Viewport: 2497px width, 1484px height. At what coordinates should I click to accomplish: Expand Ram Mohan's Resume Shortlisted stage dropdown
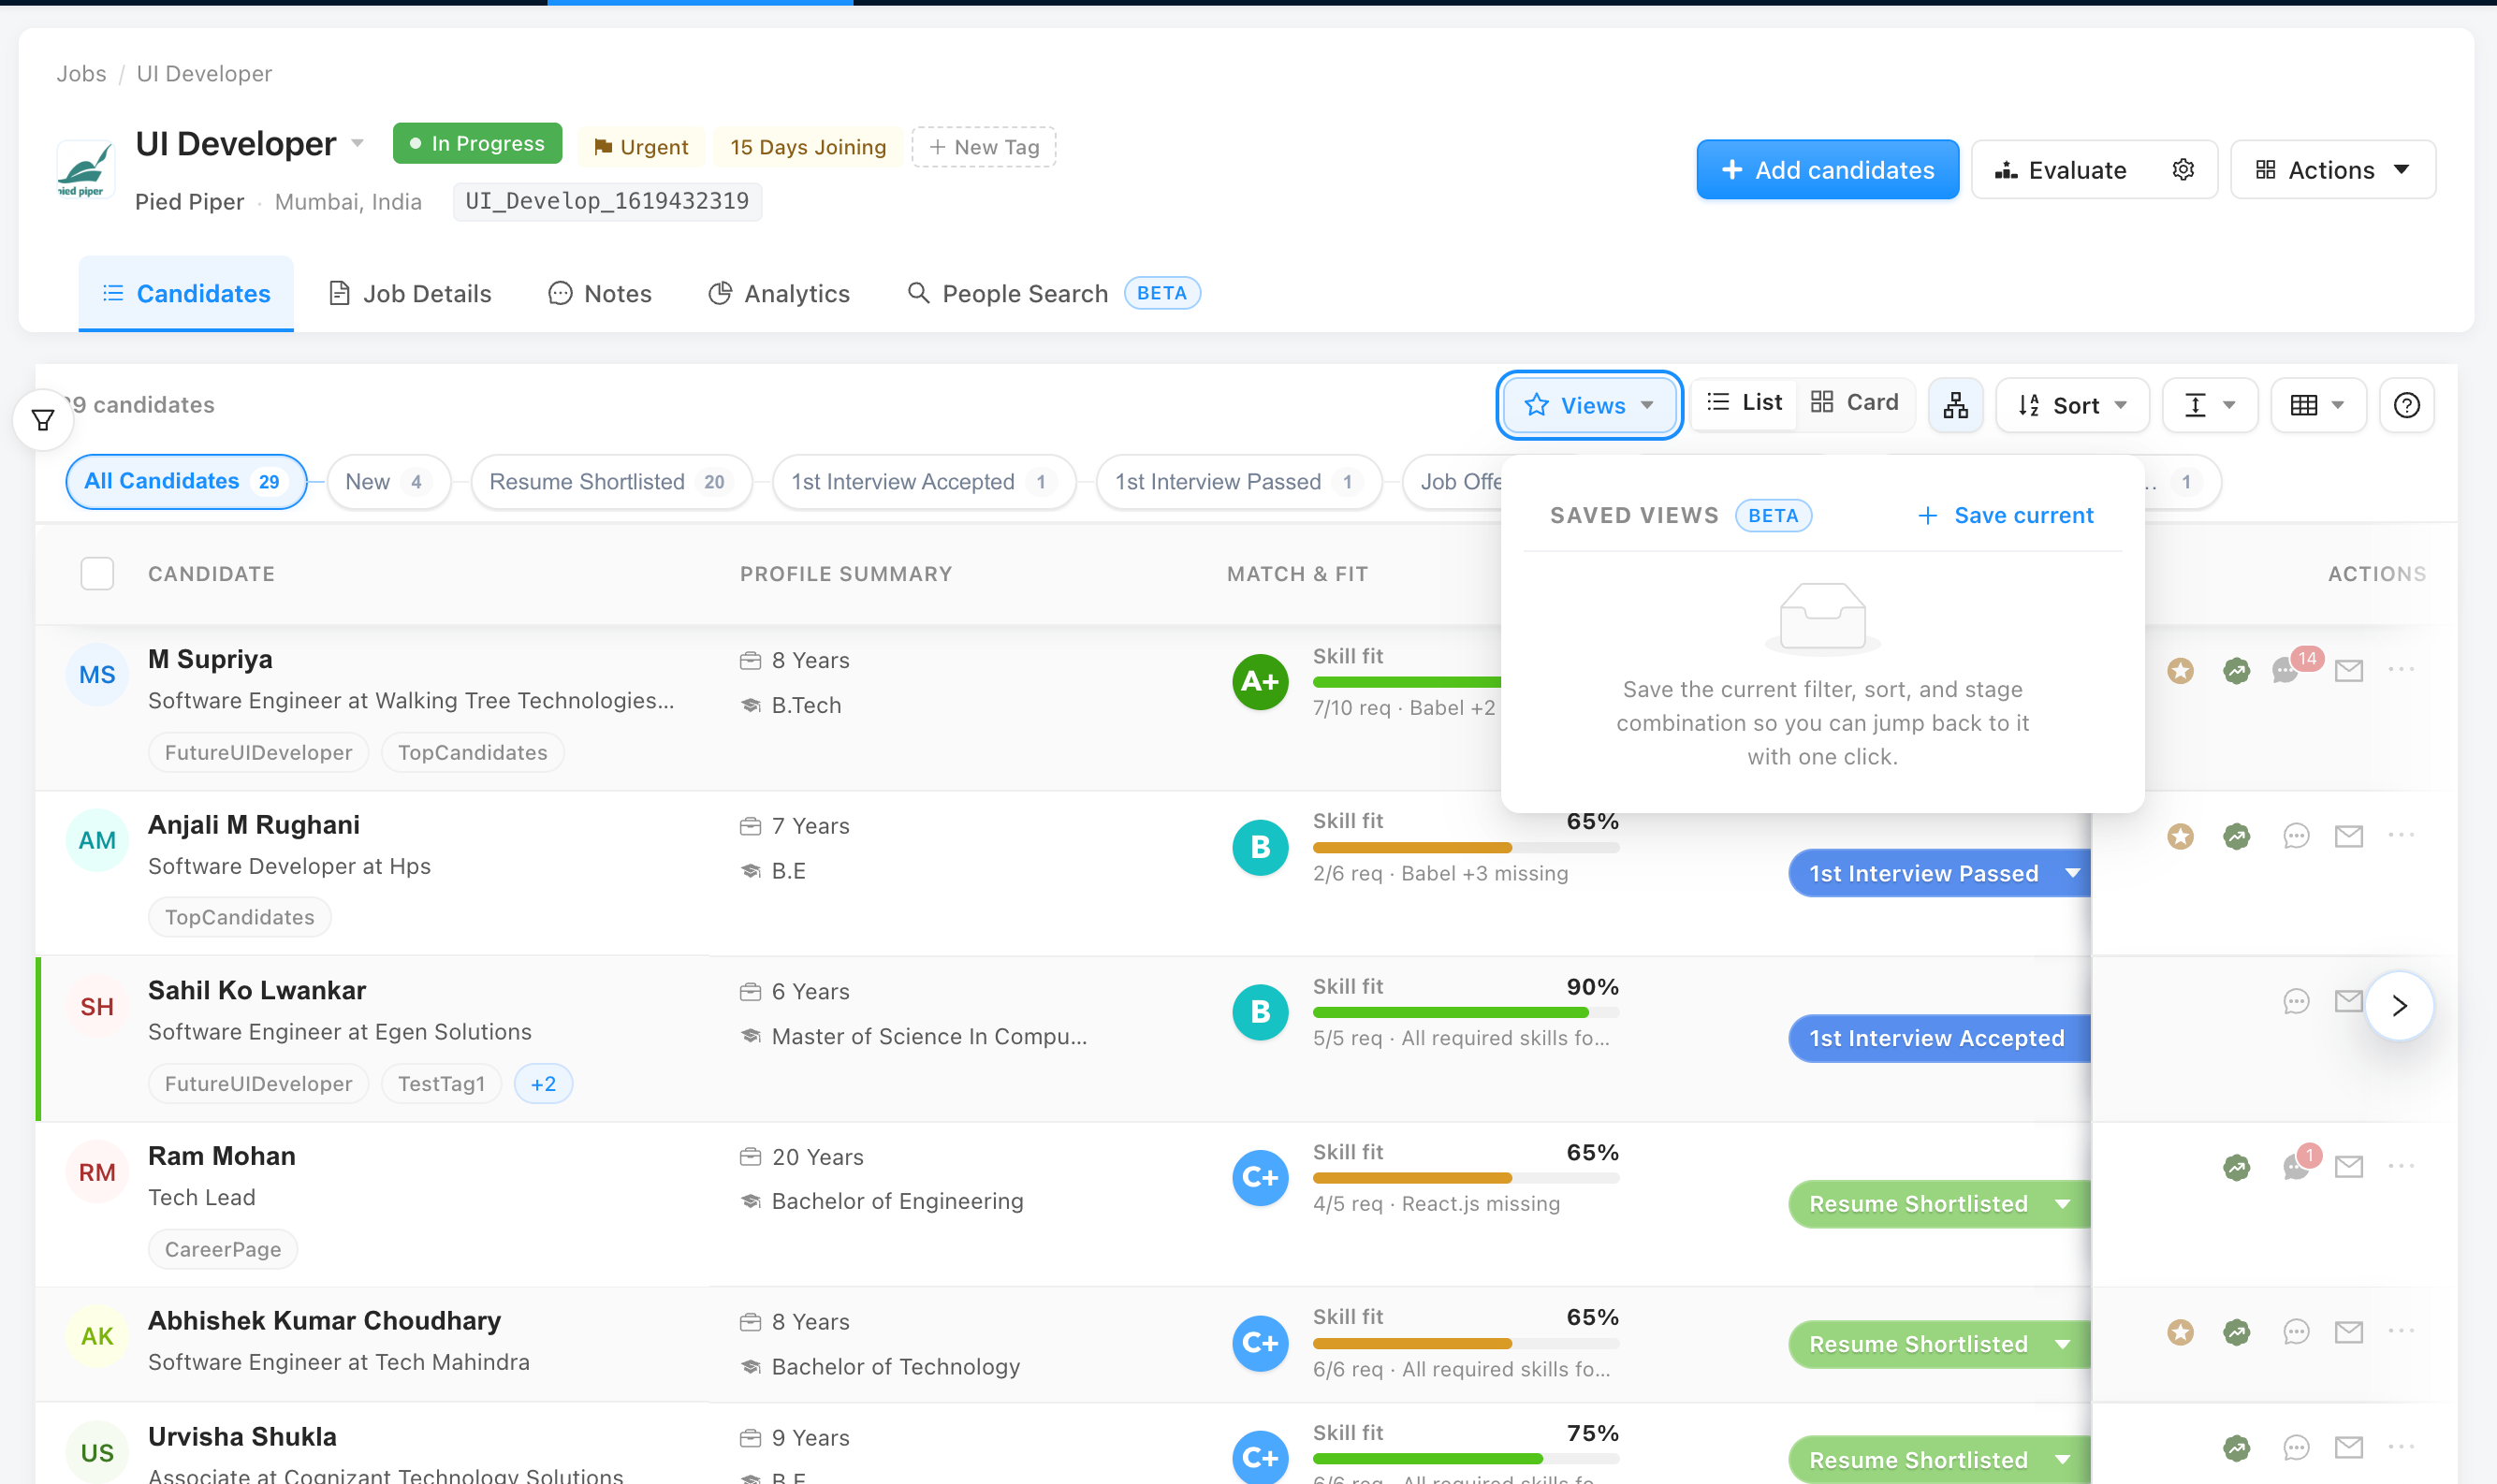click(x=2062, y=1204)
